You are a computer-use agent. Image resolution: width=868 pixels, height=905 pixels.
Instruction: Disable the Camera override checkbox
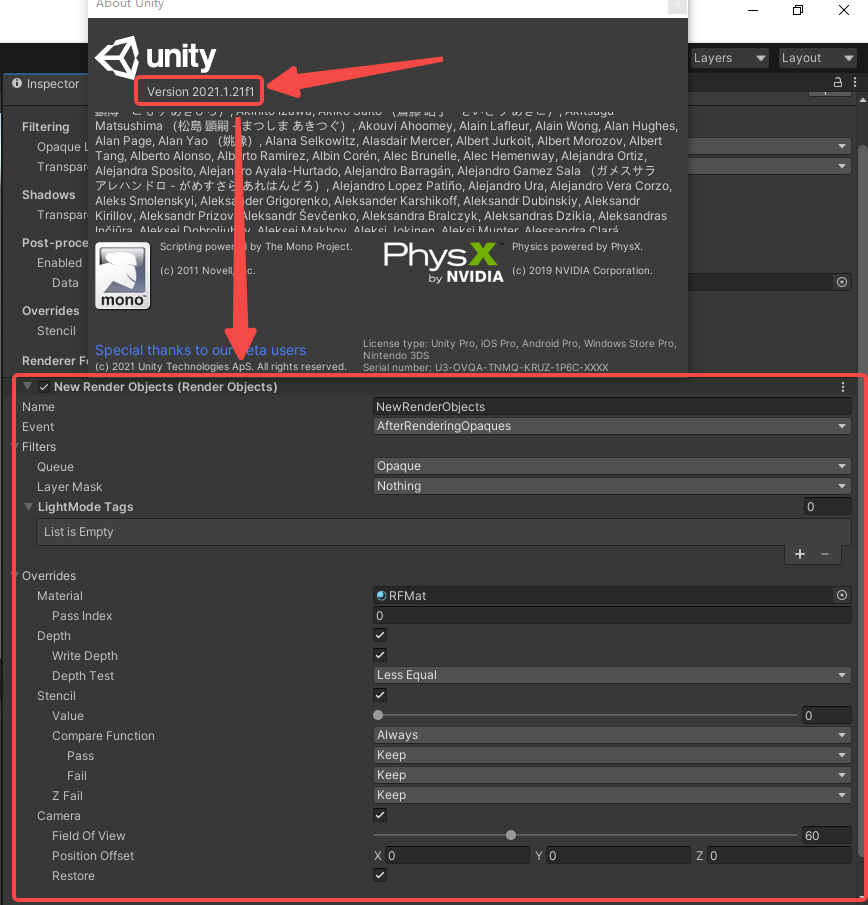380,815
